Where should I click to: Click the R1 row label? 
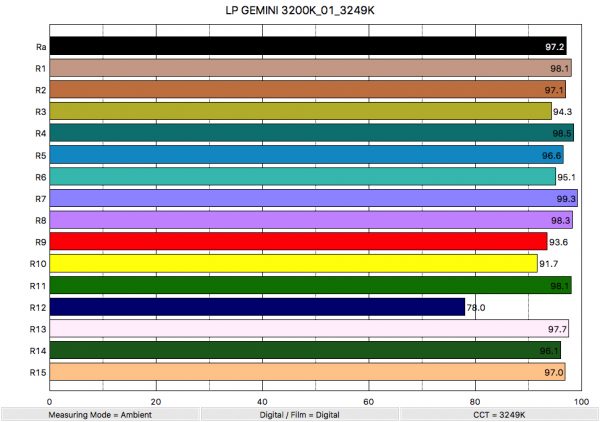point(40,68)
